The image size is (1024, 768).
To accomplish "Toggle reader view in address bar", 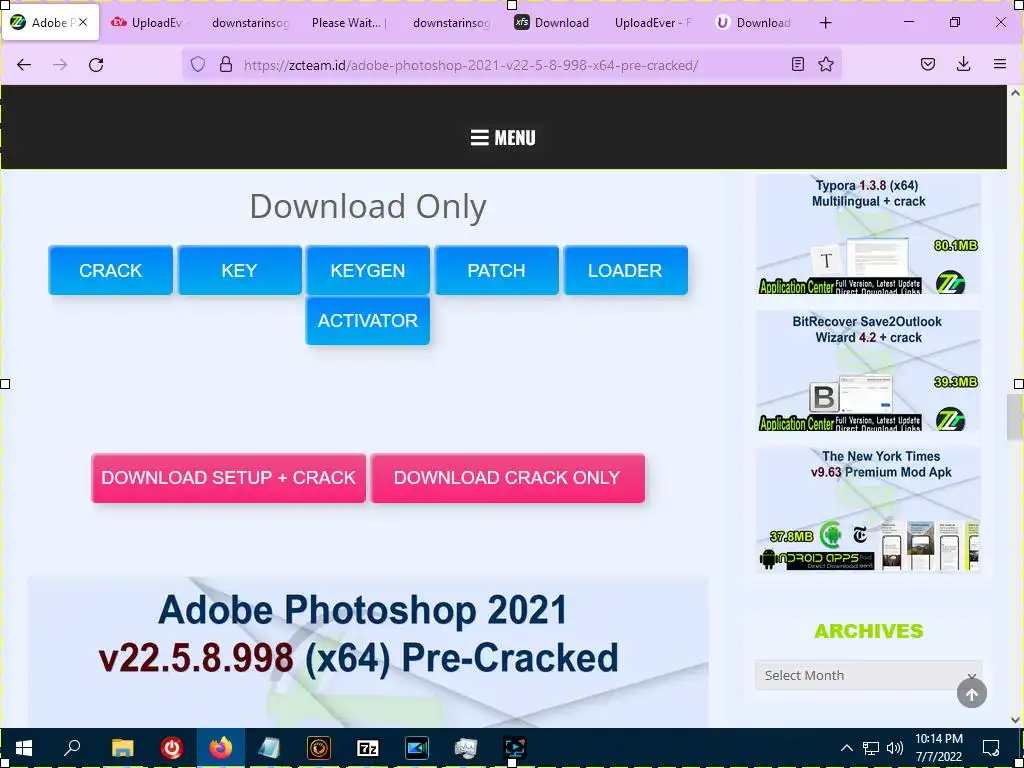I will tap(797, 64).
